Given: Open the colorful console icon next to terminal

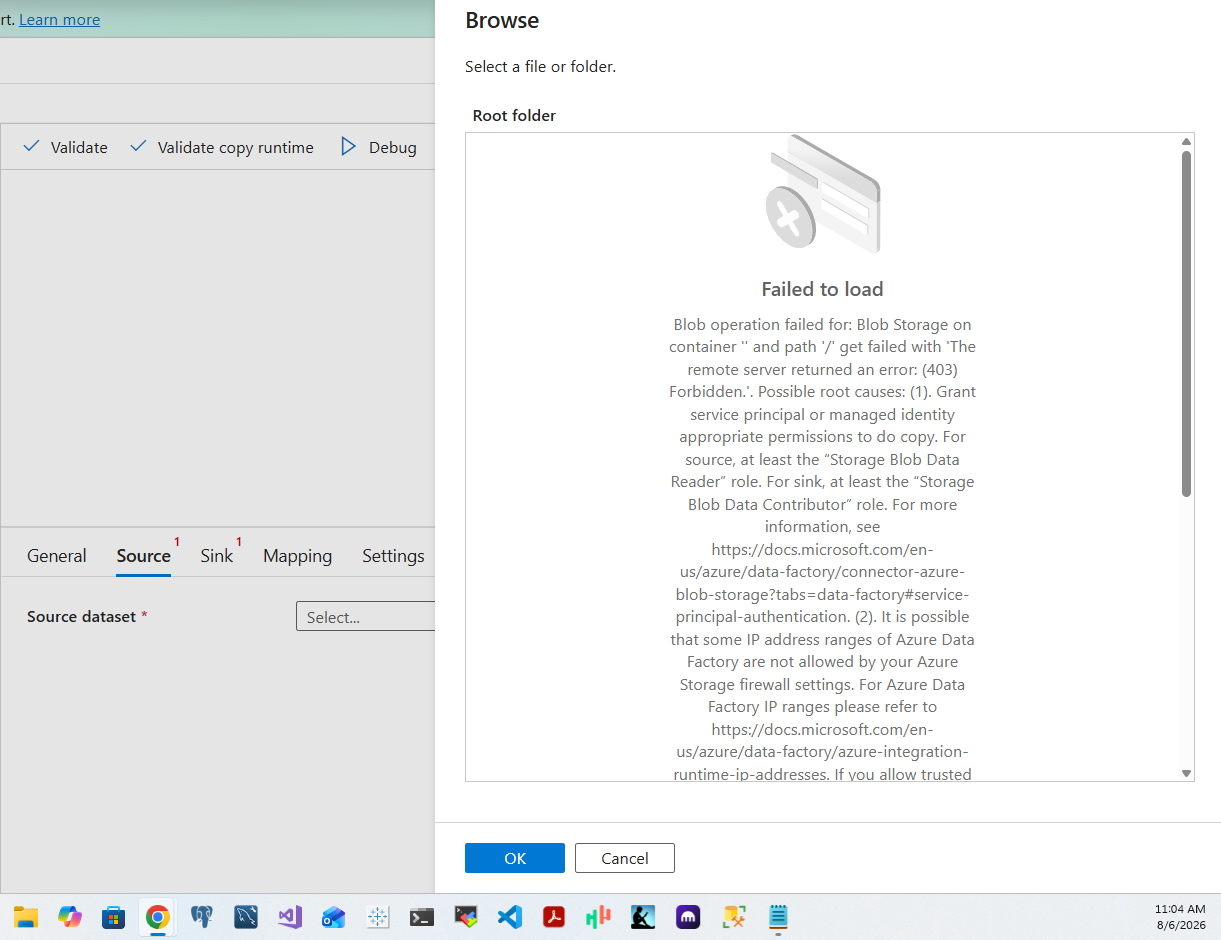Looking at the screenshot, I should 466,916.
